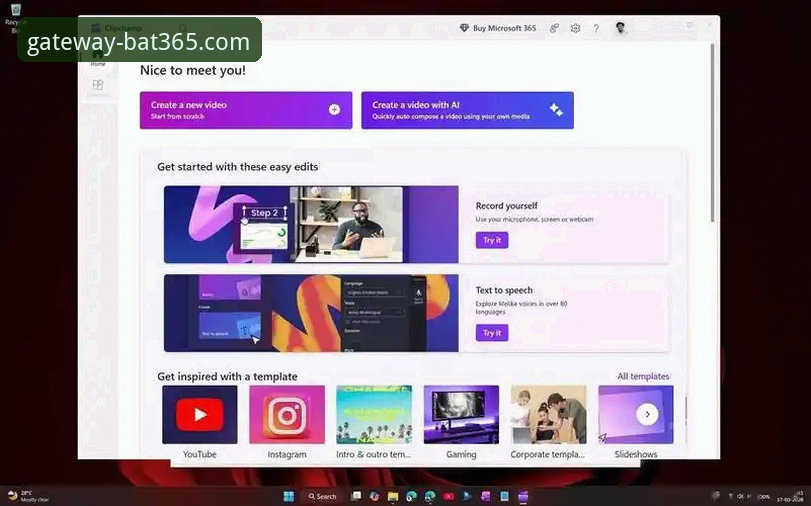Select the Corporate templates thumbnail
The image size is (811, 506).
[x=548, y=414]
